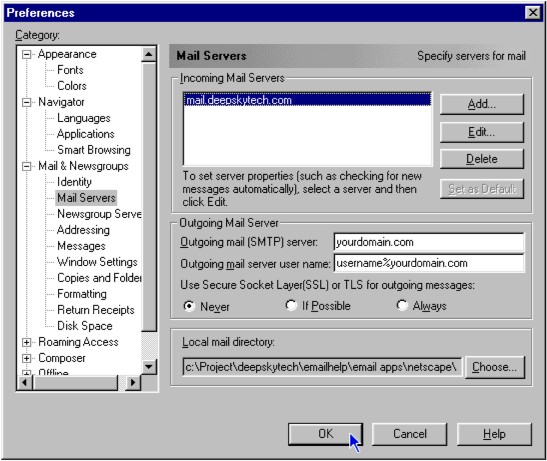Edit the selected mail server
547x461 pixels.
[482, 132]
